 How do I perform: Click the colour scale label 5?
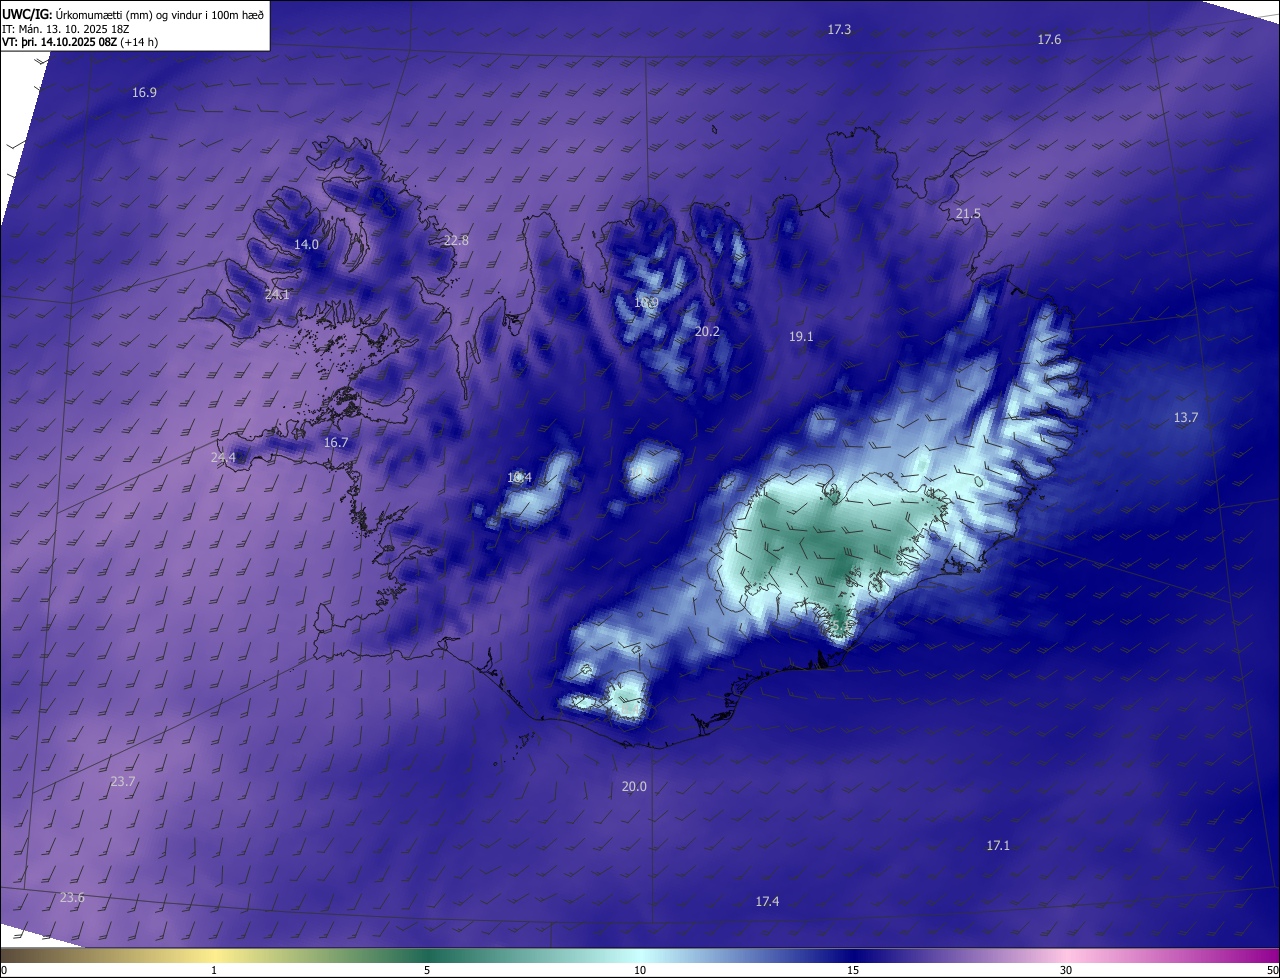coord(427,970)
